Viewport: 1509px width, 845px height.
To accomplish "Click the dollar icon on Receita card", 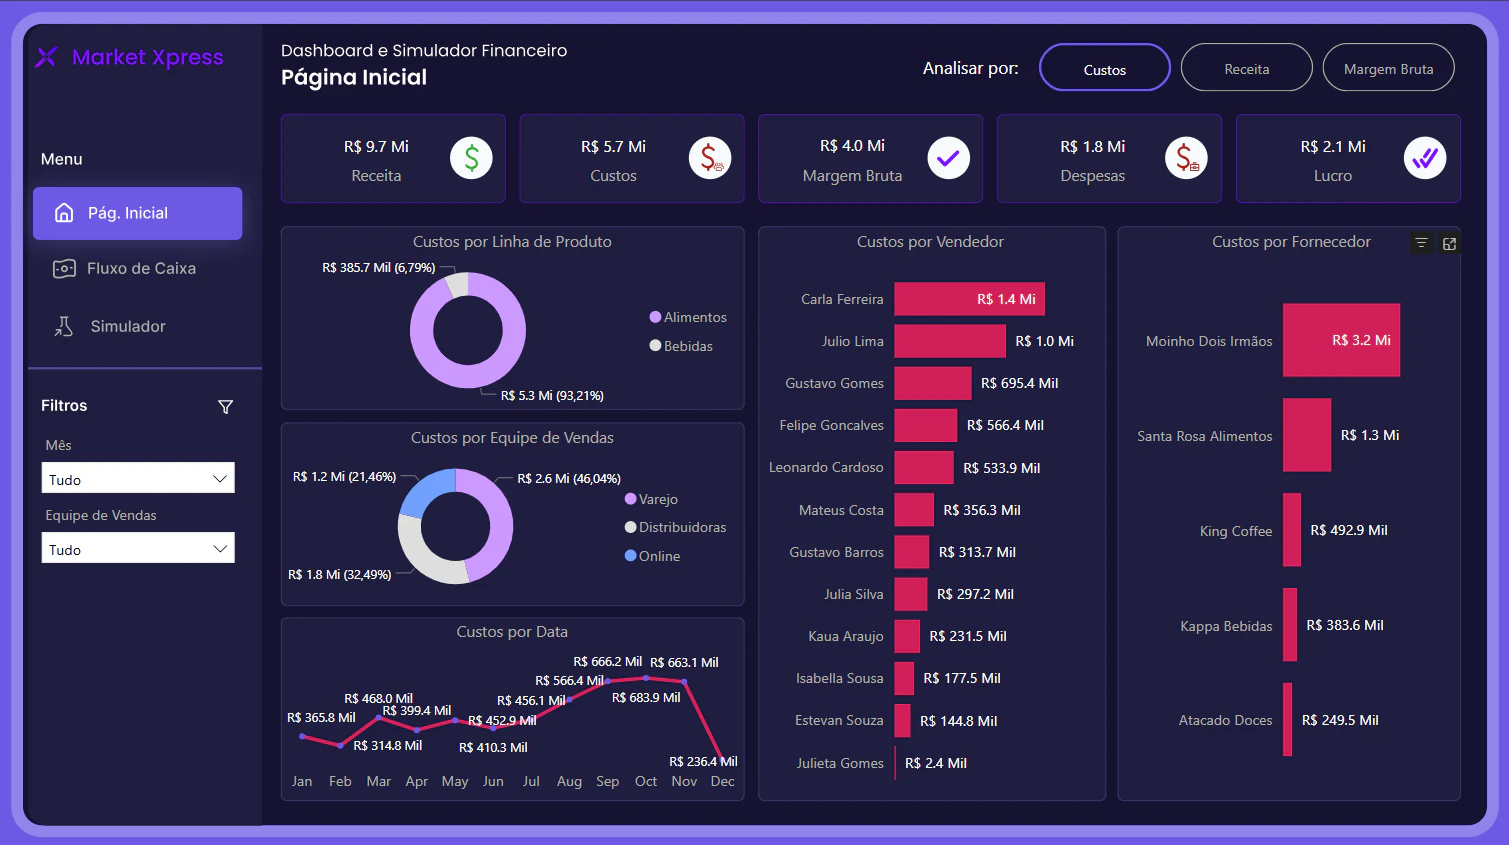I will (471, 158).
